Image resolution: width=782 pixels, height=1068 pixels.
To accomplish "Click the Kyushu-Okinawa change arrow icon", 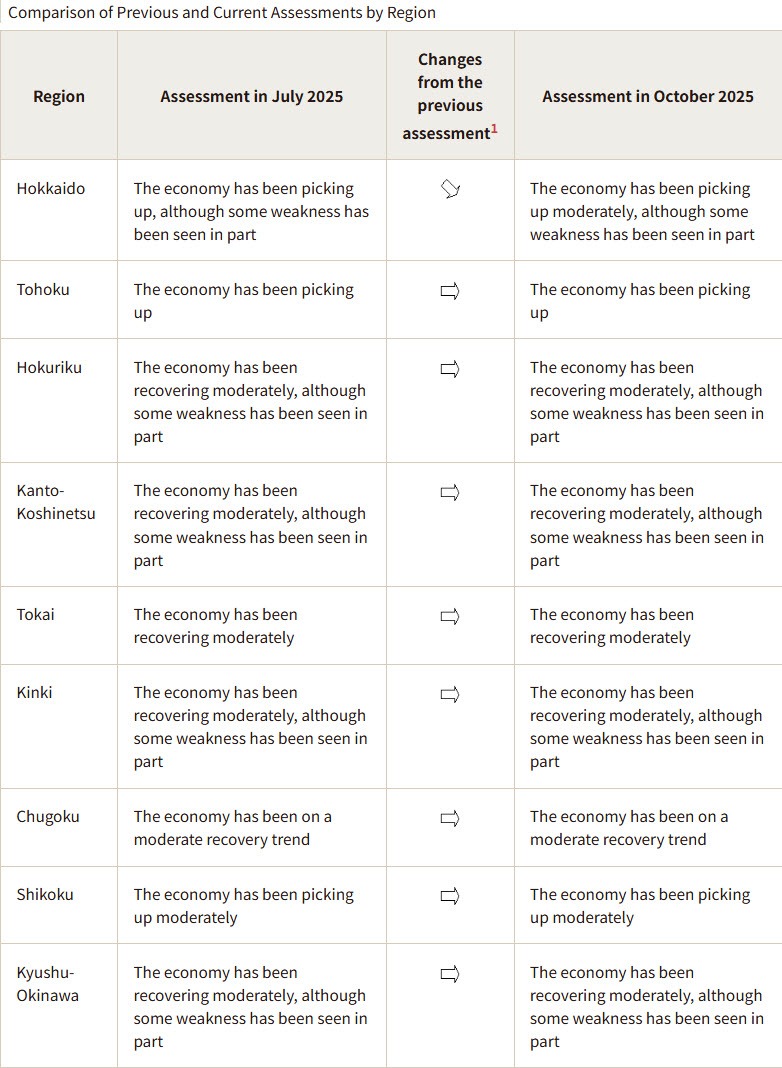I will 450,973.
